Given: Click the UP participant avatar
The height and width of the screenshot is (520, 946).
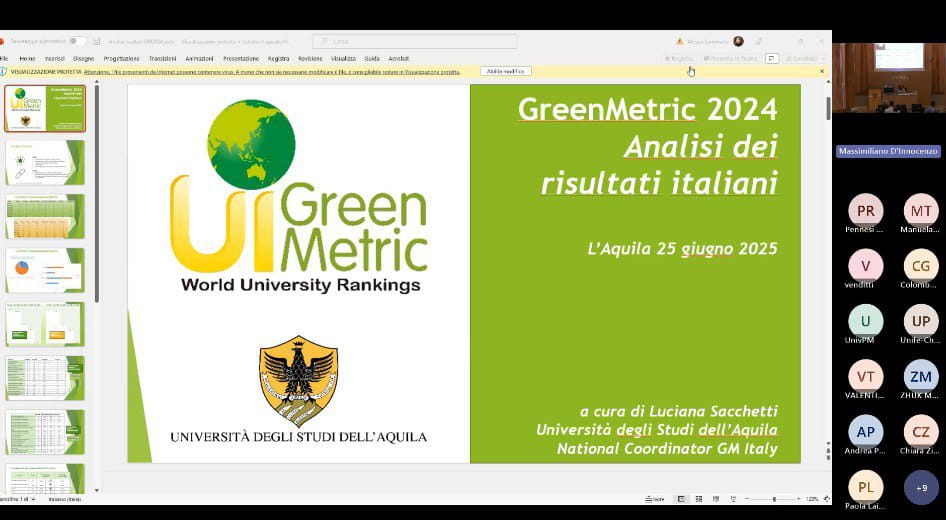Looking at the screenshot, I should pyautogui.click(x=921, y=321).
